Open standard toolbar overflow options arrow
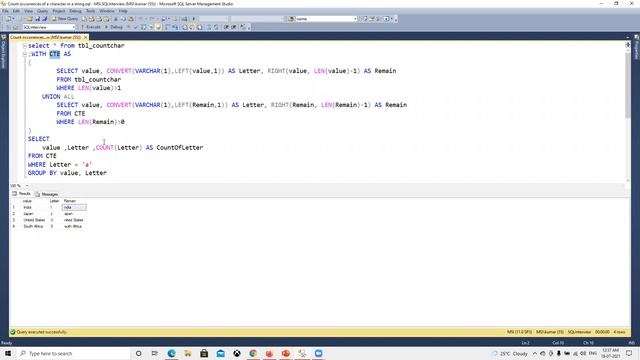 tap(396, 19)
